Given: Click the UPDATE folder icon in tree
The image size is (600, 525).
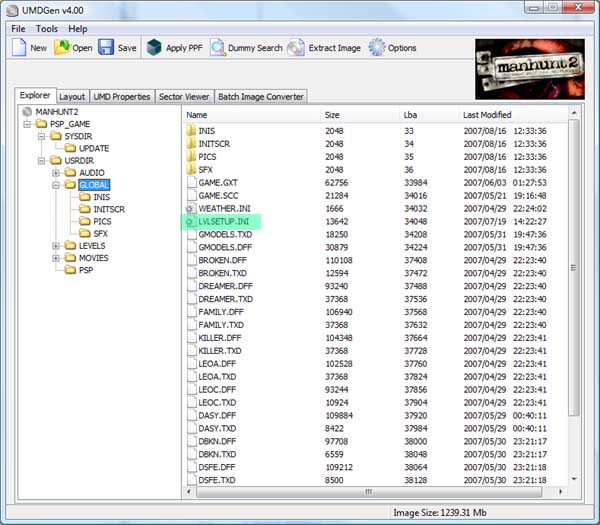Looking at the screenshot, I should tap(70, 148).
